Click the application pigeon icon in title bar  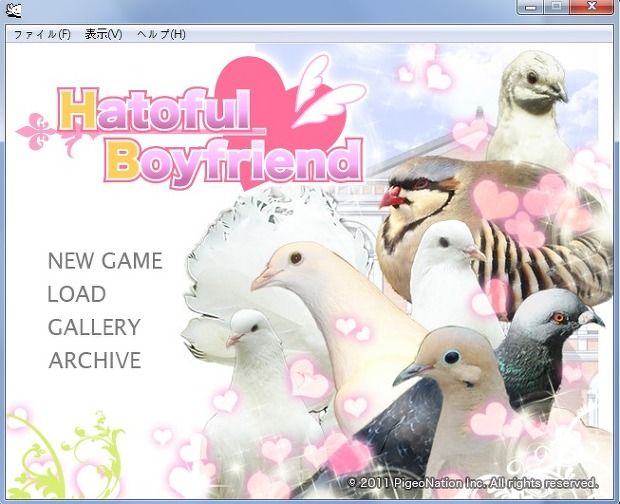(14, 10)
